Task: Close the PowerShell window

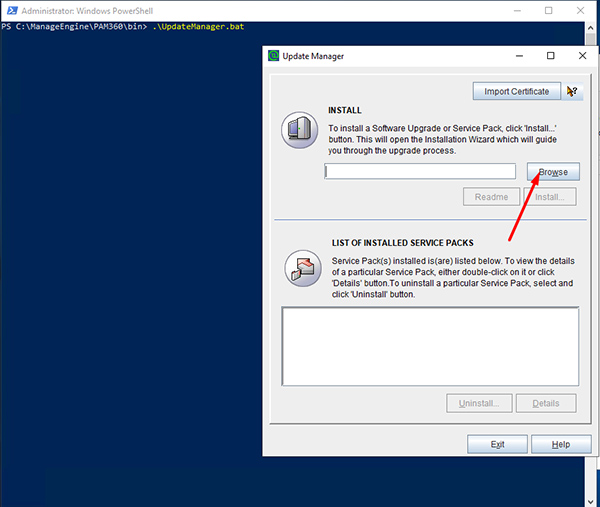Action: click(x=580, y=11)
